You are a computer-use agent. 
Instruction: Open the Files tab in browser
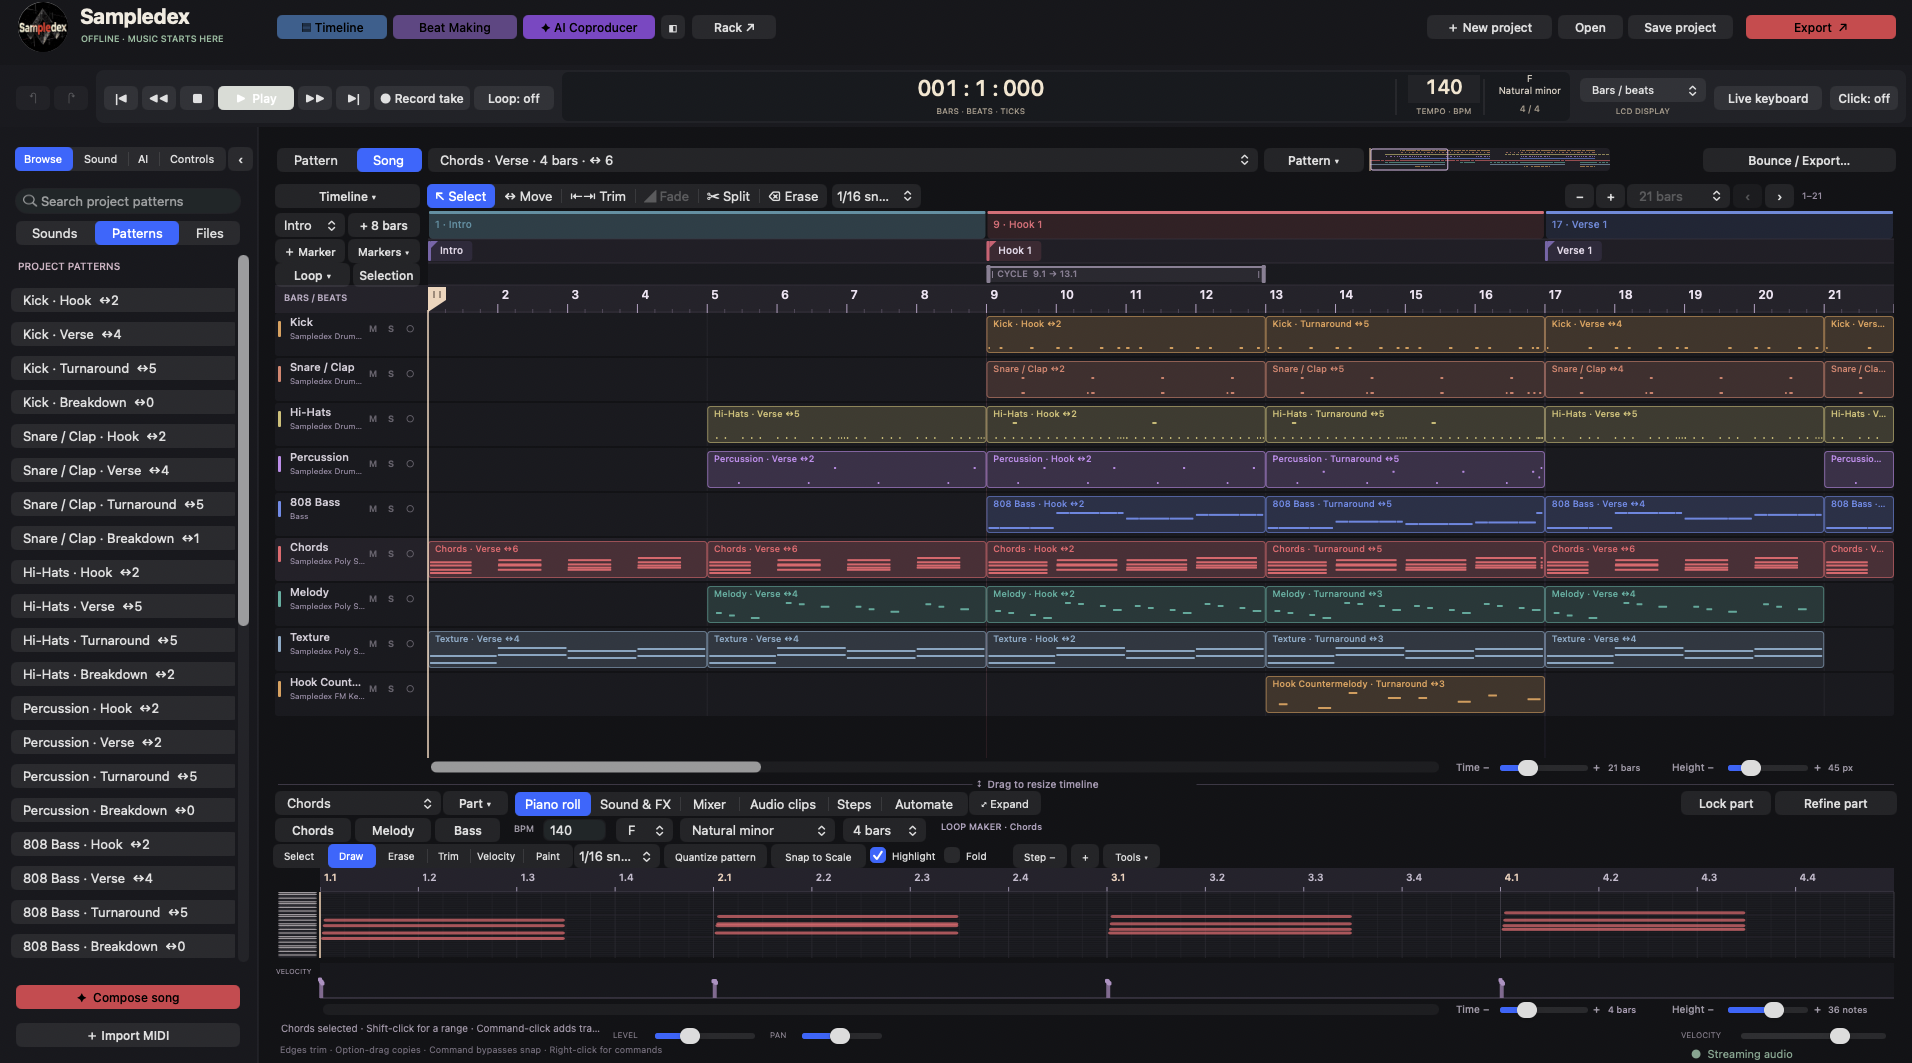click(x=210, y=233)
